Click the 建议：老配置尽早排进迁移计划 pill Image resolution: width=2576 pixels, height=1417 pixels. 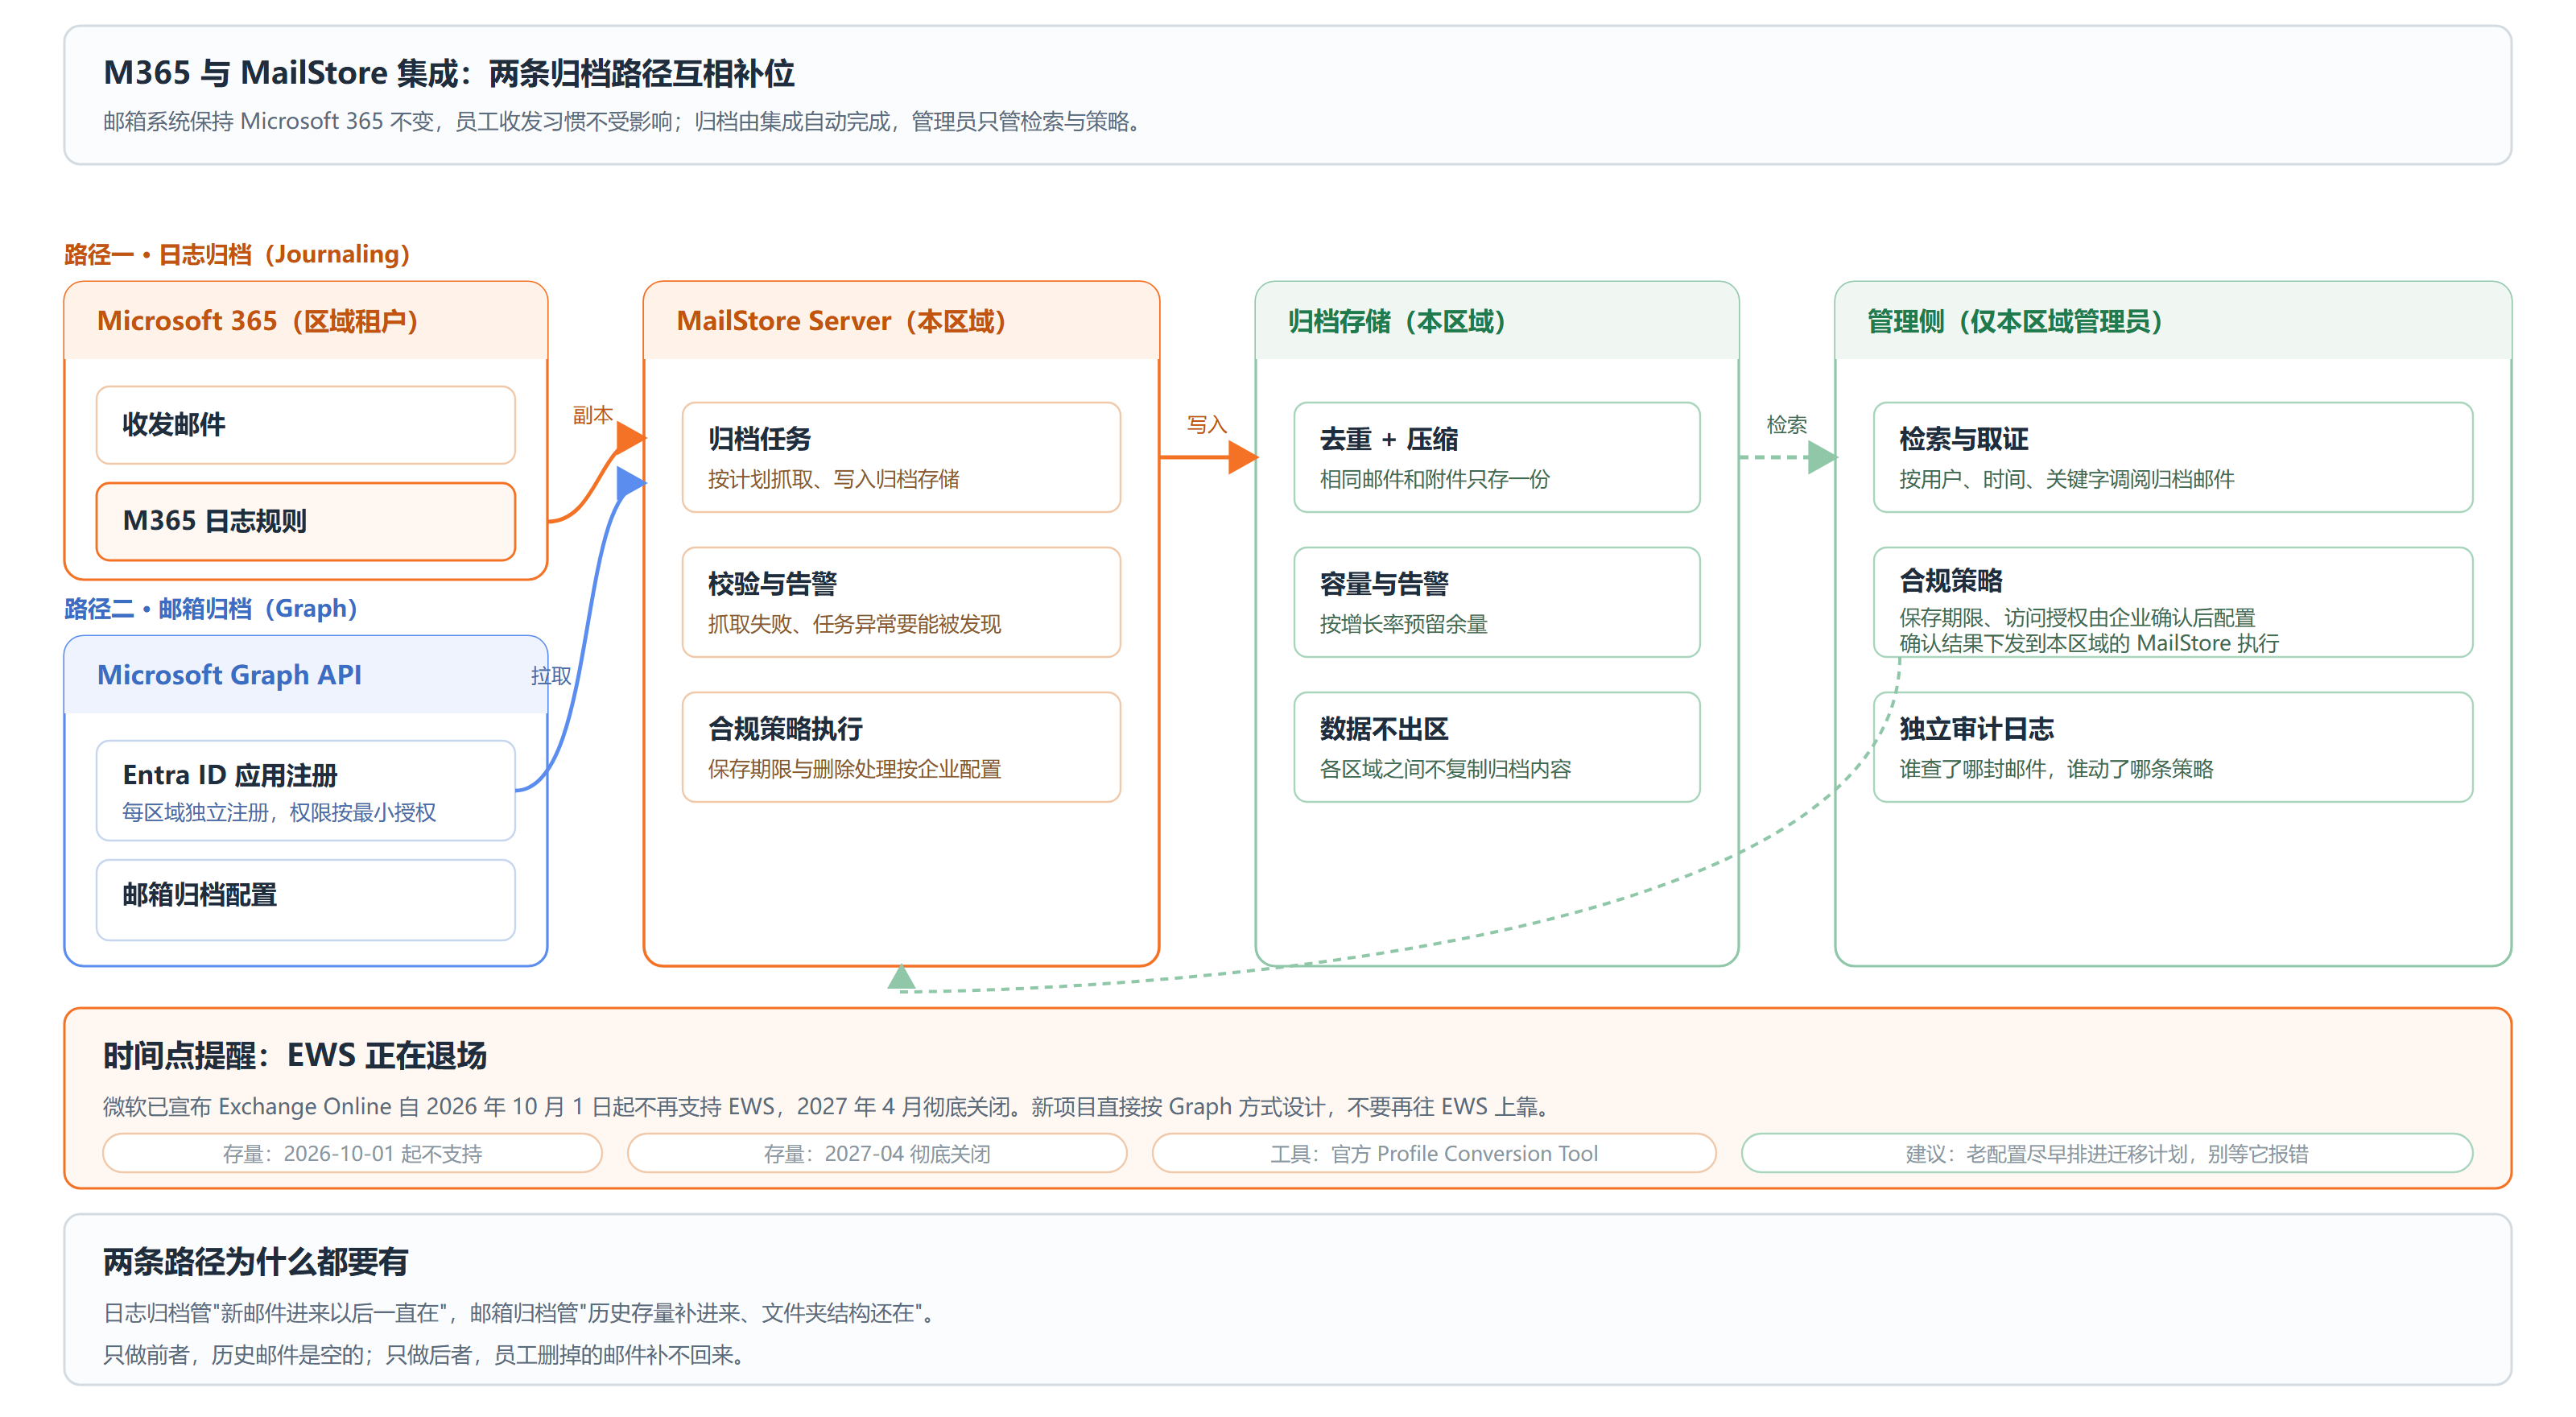click(2107, 1153)
